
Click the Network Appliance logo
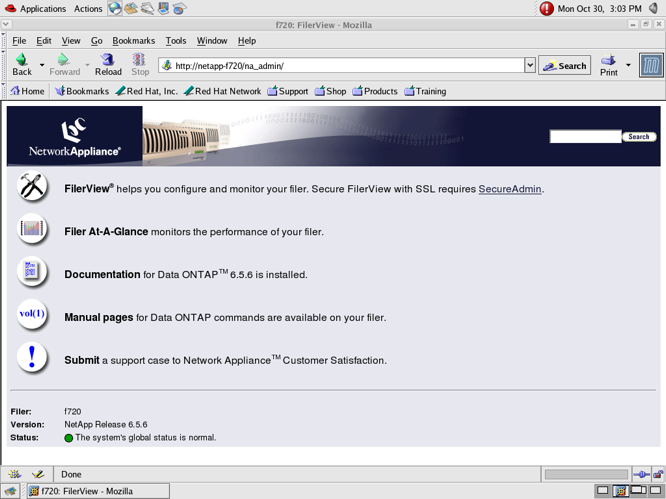pos(74,137)
